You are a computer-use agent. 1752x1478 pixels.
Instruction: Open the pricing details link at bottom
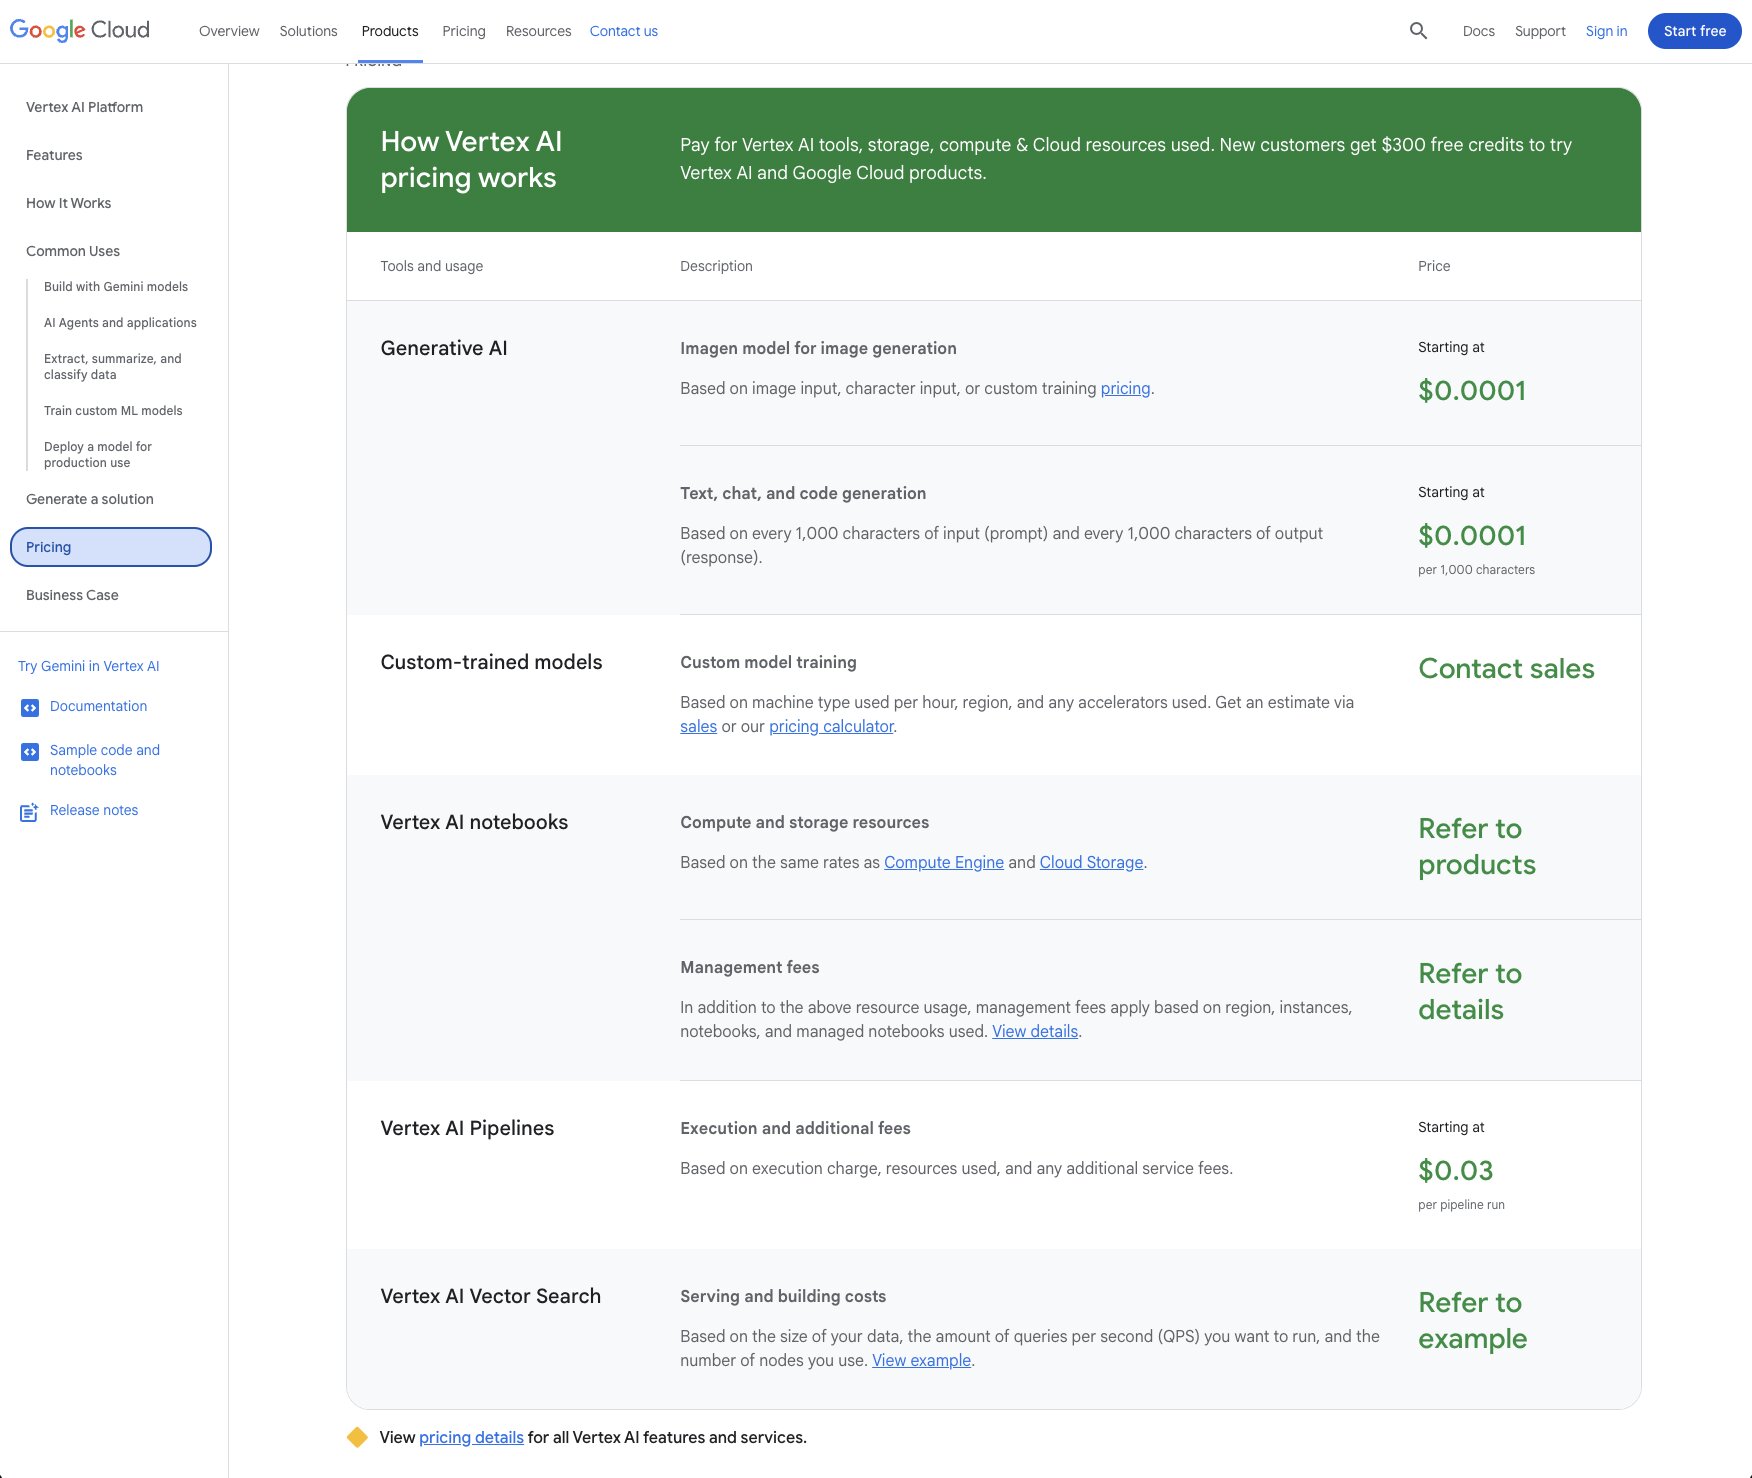471,1437
